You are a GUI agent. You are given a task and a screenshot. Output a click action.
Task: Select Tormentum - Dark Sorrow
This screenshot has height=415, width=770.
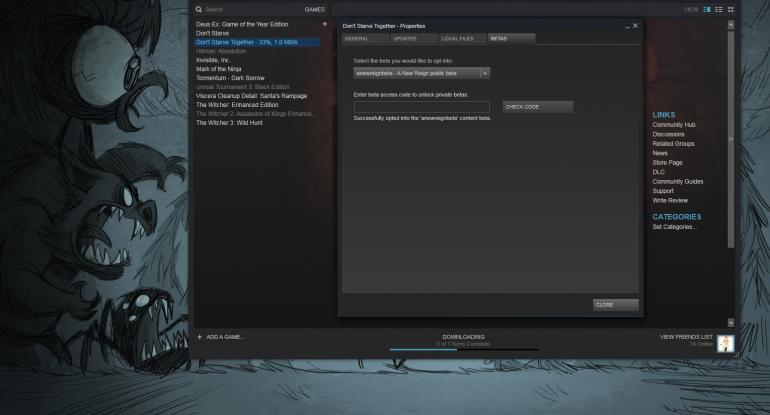(230, 78)
